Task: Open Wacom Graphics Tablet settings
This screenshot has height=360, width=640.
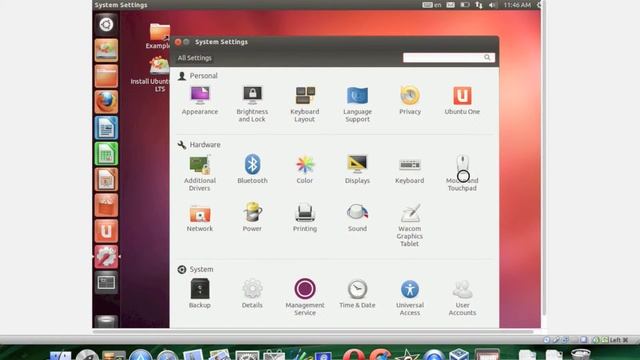Action: click(410, 225)
